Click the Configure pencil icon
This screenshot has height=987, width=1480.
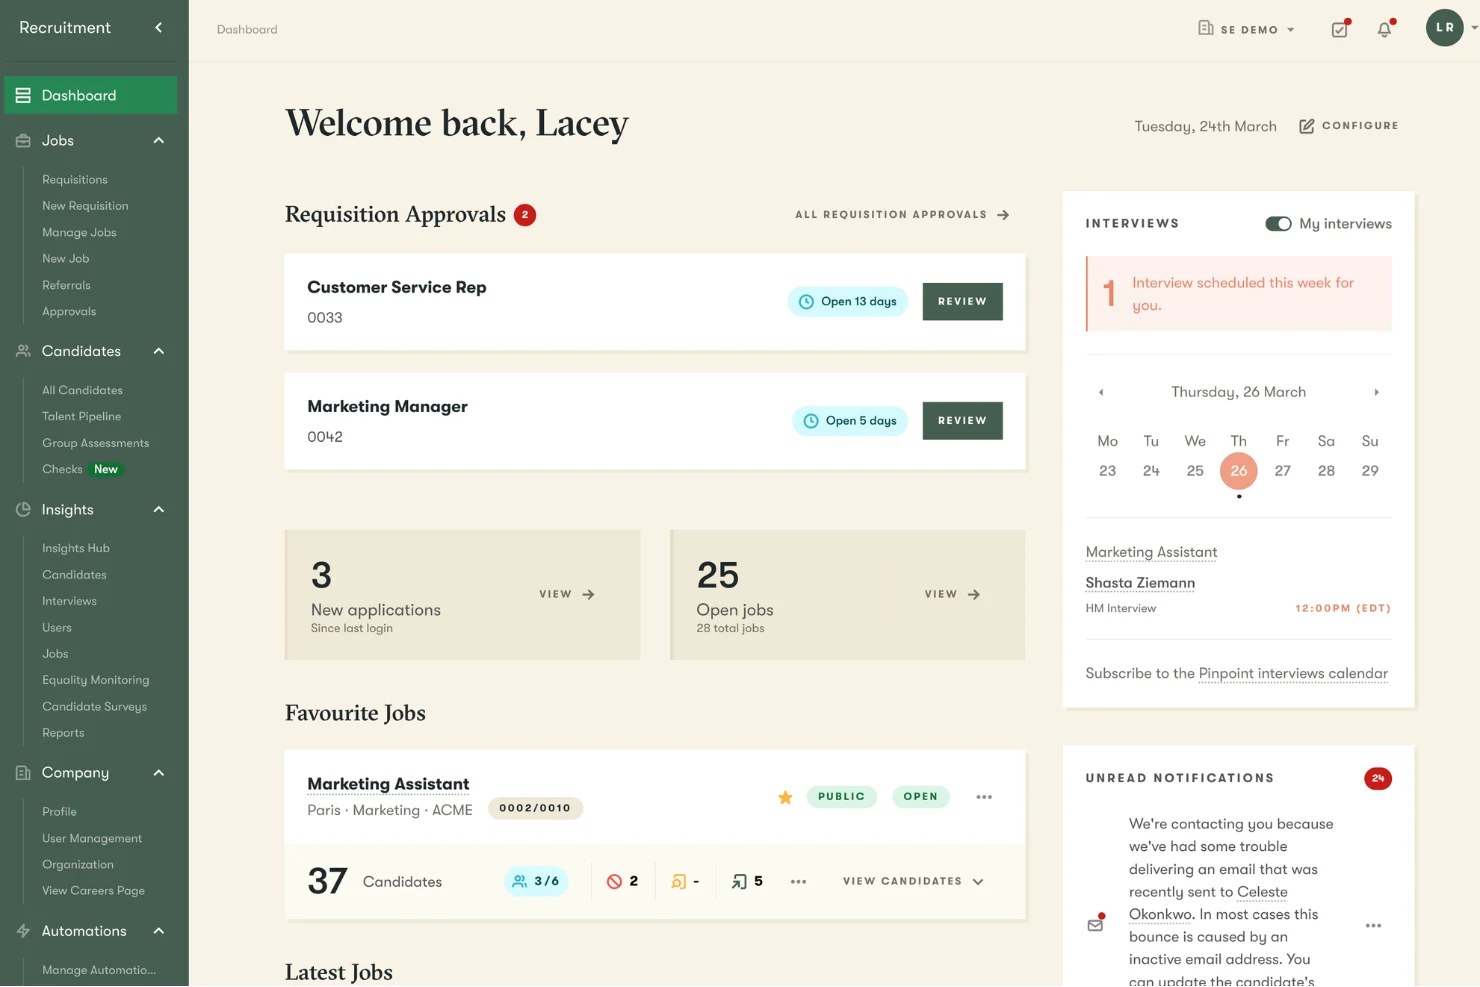pyautogui.click(x=1306, y=126)
